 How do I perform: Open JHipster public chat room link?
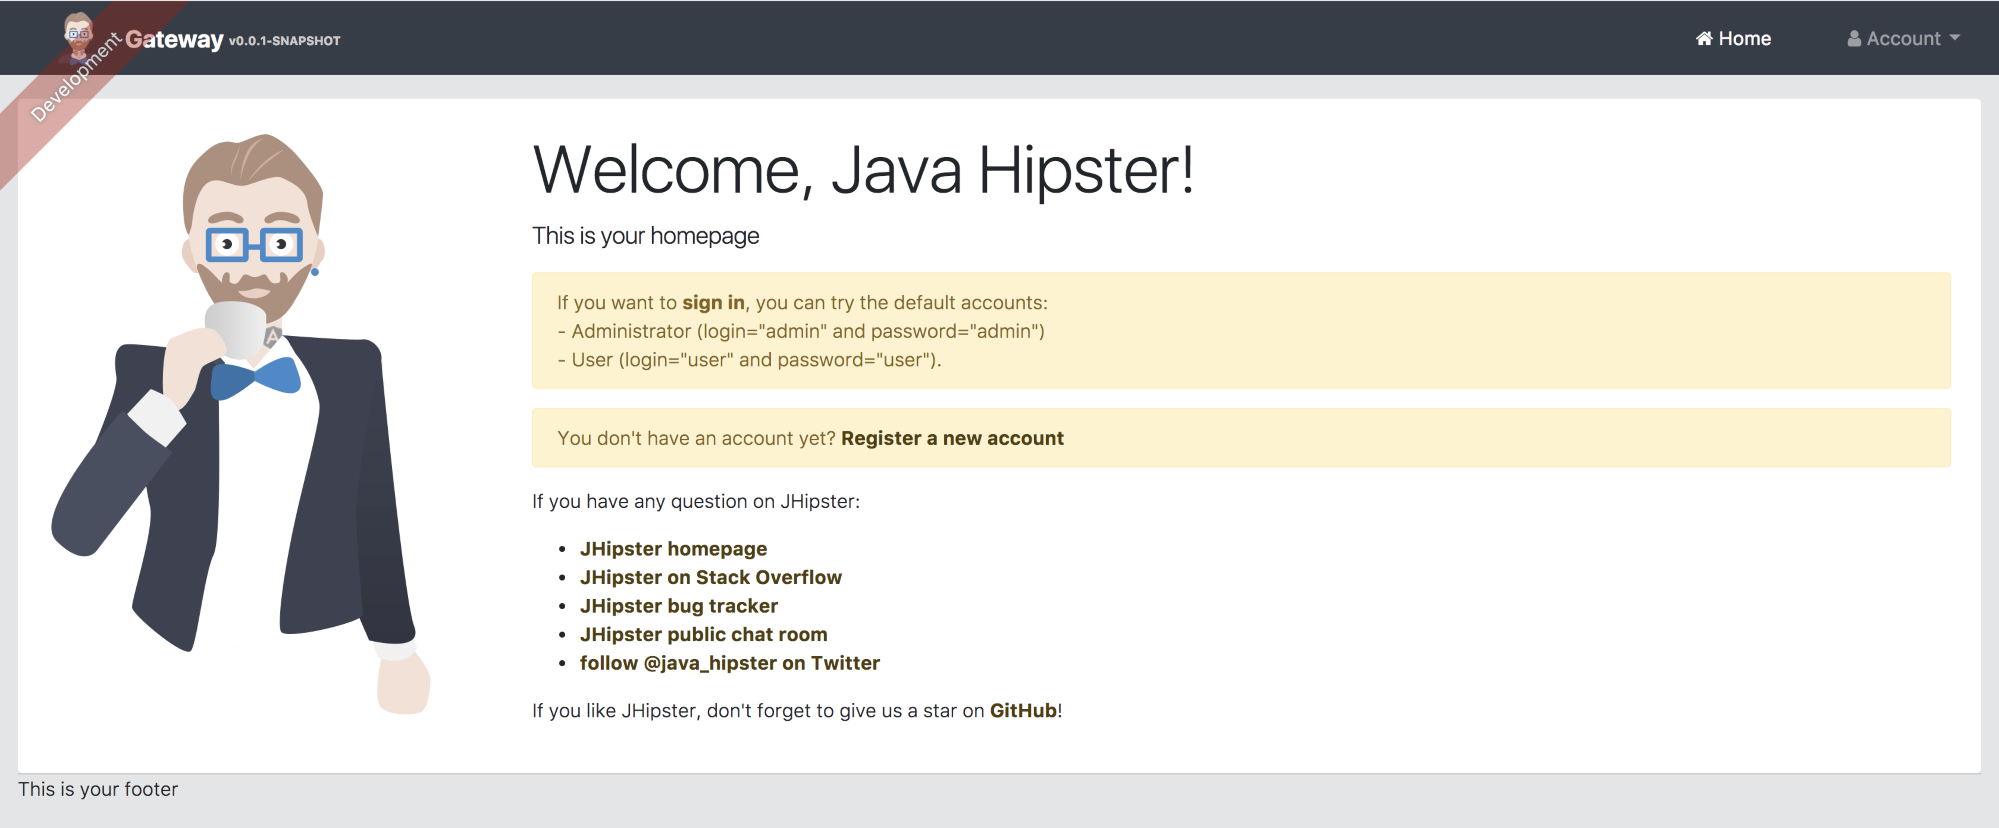pyautogui.click(x=703, y=634)
